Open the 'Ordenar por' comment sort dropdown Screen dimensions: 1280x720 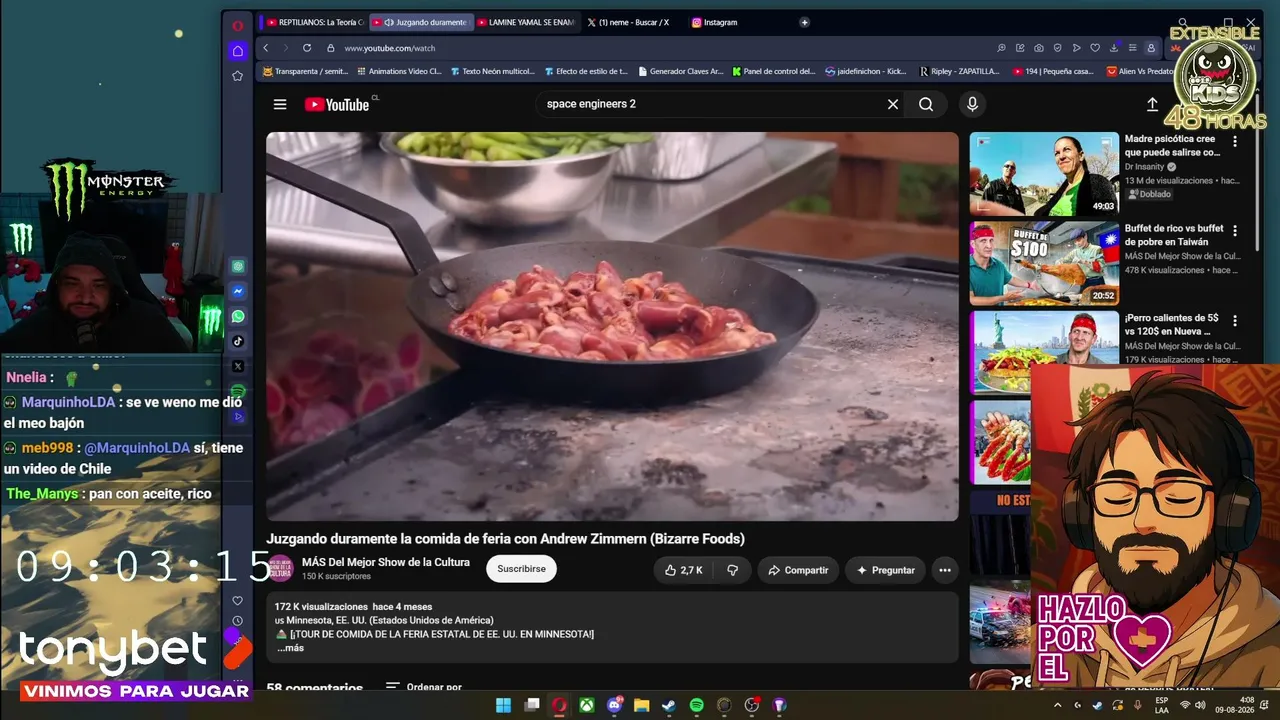coord(424,687)
